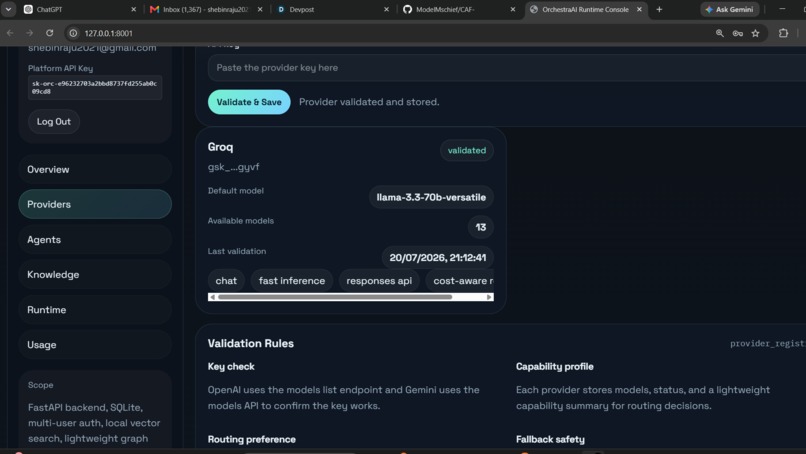Screen dimensions: 806x454
Task: Click the 'Key check' heading
Action: click(231, 367)
